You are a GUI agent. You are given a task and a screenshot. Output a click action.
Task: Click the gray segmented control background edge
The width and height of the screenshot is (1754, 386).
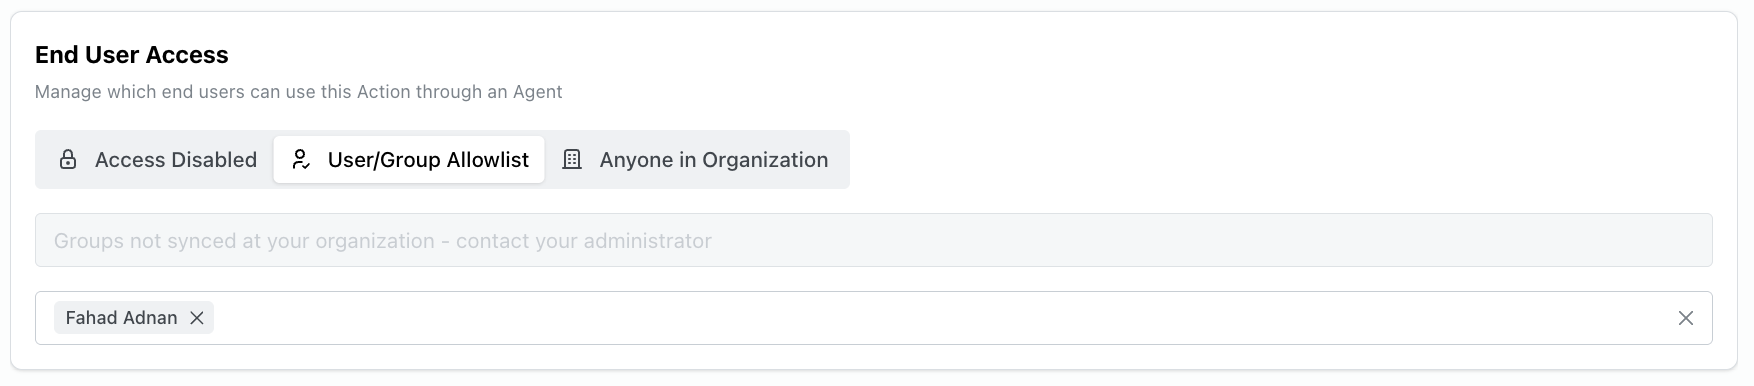click(x=847, y=160)
